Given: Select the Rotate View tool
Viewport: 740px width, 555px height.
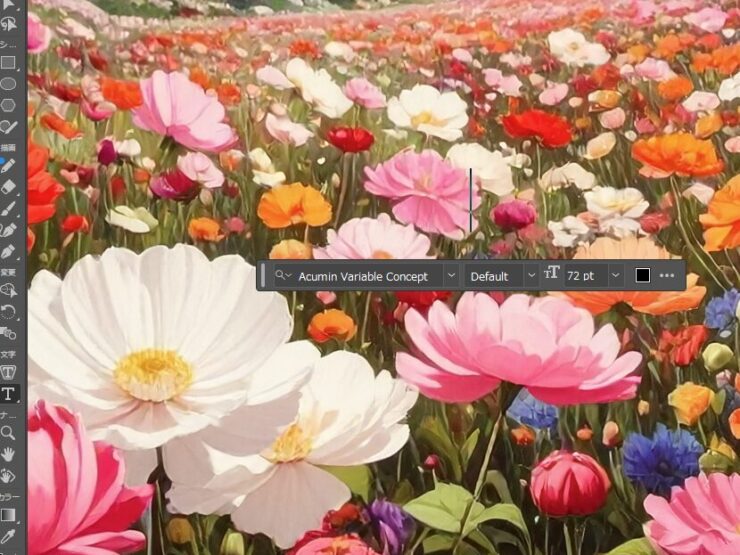Looking at the screenshot, I should (x=8, y=474).
